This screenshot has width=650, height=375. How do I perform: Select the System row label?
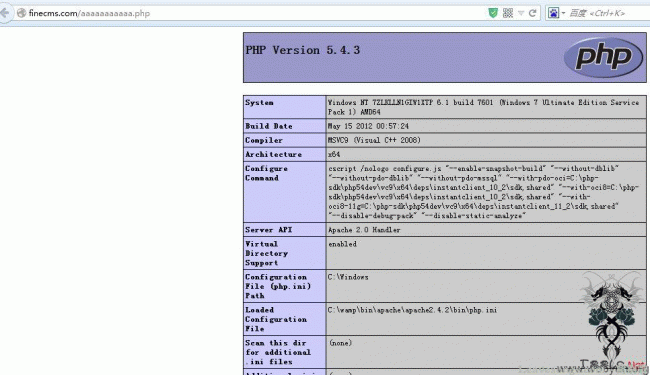[x=259, y=103]
